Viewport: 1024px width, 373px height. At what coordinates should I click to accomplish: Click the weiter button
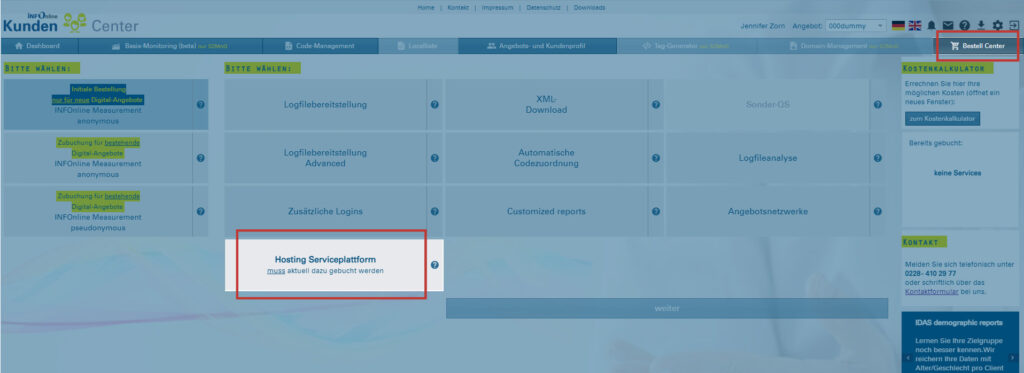(667, 308)
